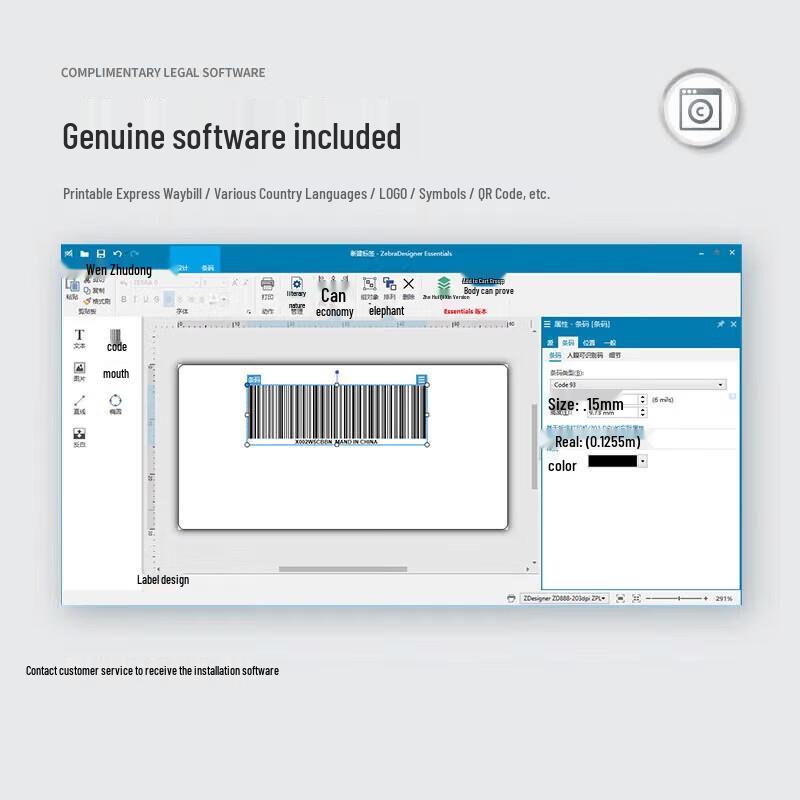The width and height of the screenshot is (800, 800).
Task: Toggle Italic formatting in the font group
Action: click(x=135, y=299)
